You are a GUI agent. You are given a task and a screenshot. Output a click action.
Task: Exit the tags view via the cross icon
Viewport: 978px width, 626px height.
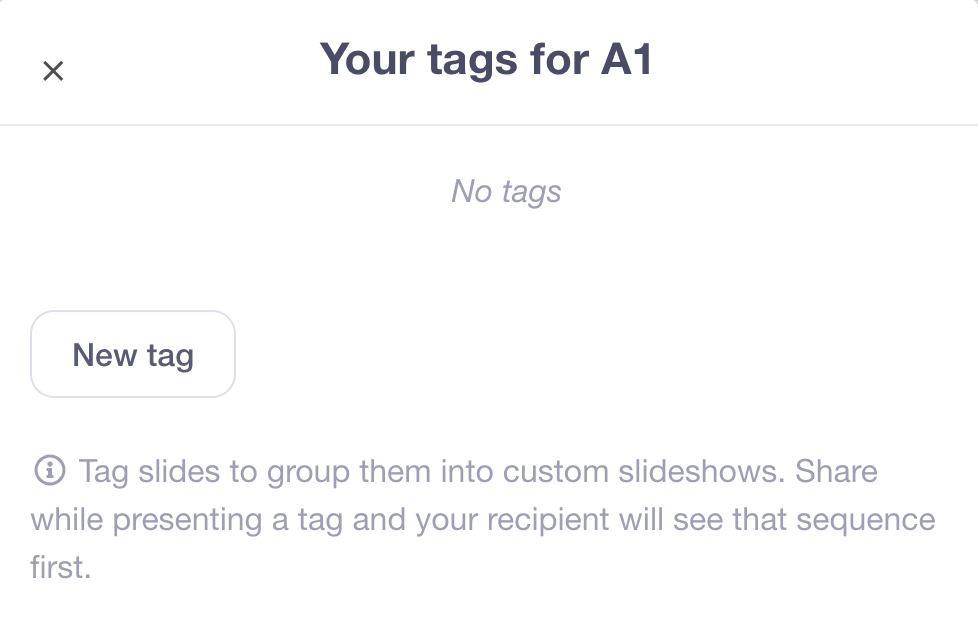click(53, 71)
